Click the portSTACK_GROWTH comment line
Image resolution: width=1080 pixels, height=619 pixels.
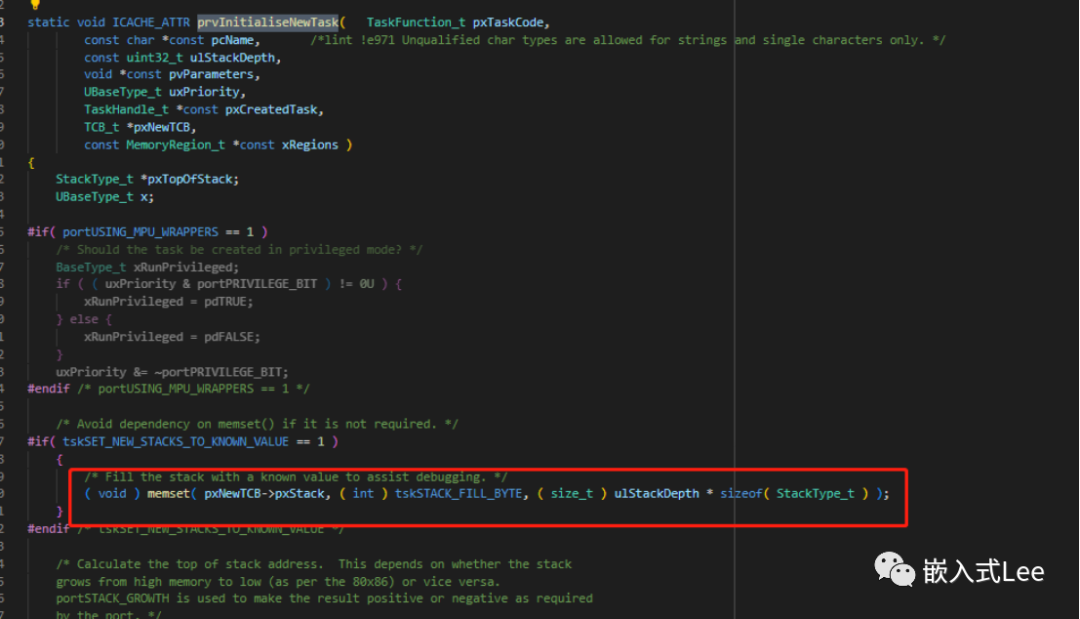[x=324, y=598]
